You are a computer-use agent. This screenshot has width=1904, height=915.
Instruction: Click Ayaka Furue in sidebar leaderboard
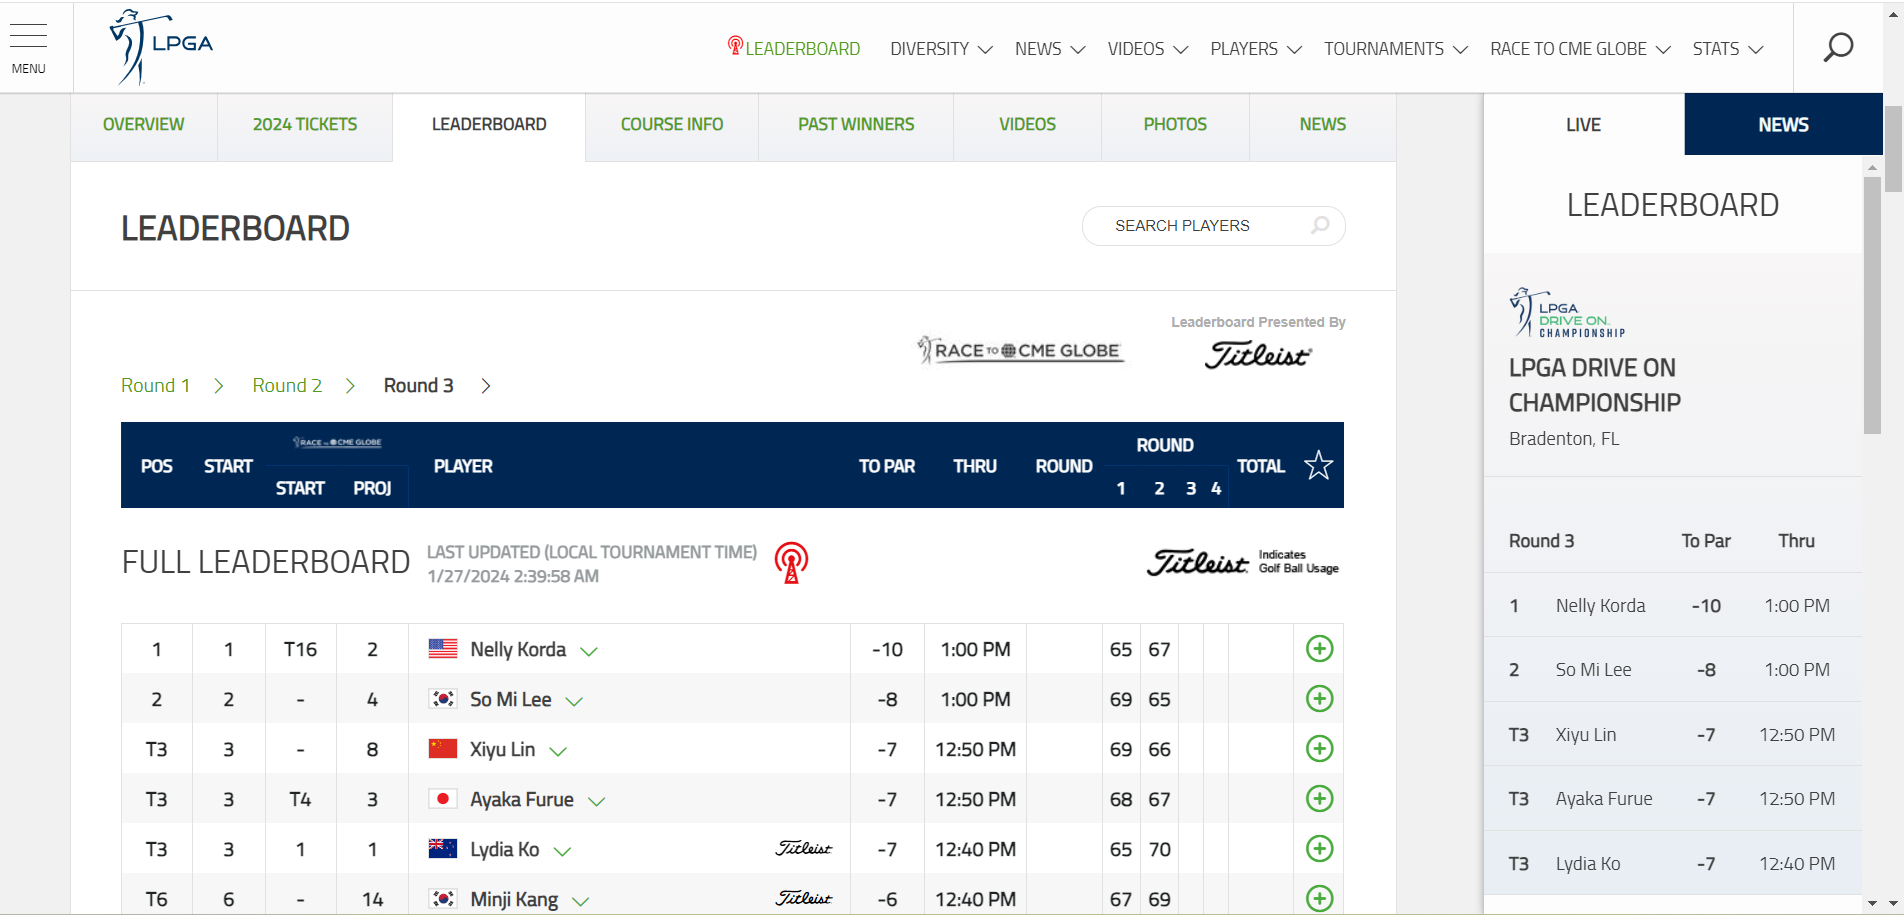[1604, 799]
